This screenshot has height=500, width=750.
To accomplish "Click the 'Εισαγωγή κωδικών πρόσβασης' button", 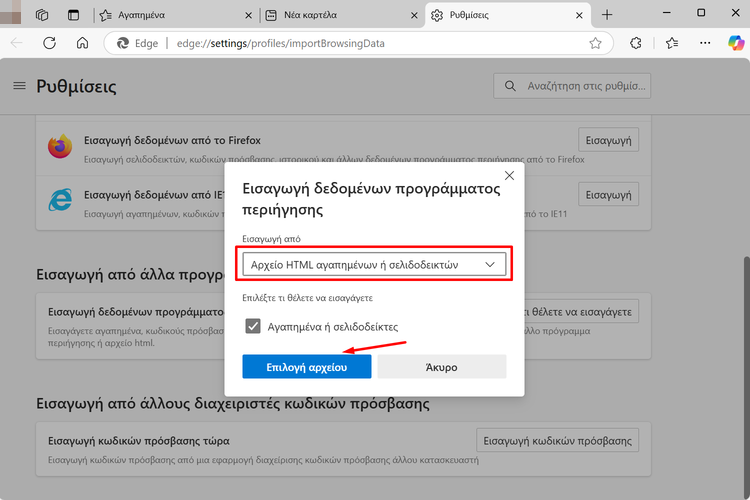I will click(x=557, y=440).
